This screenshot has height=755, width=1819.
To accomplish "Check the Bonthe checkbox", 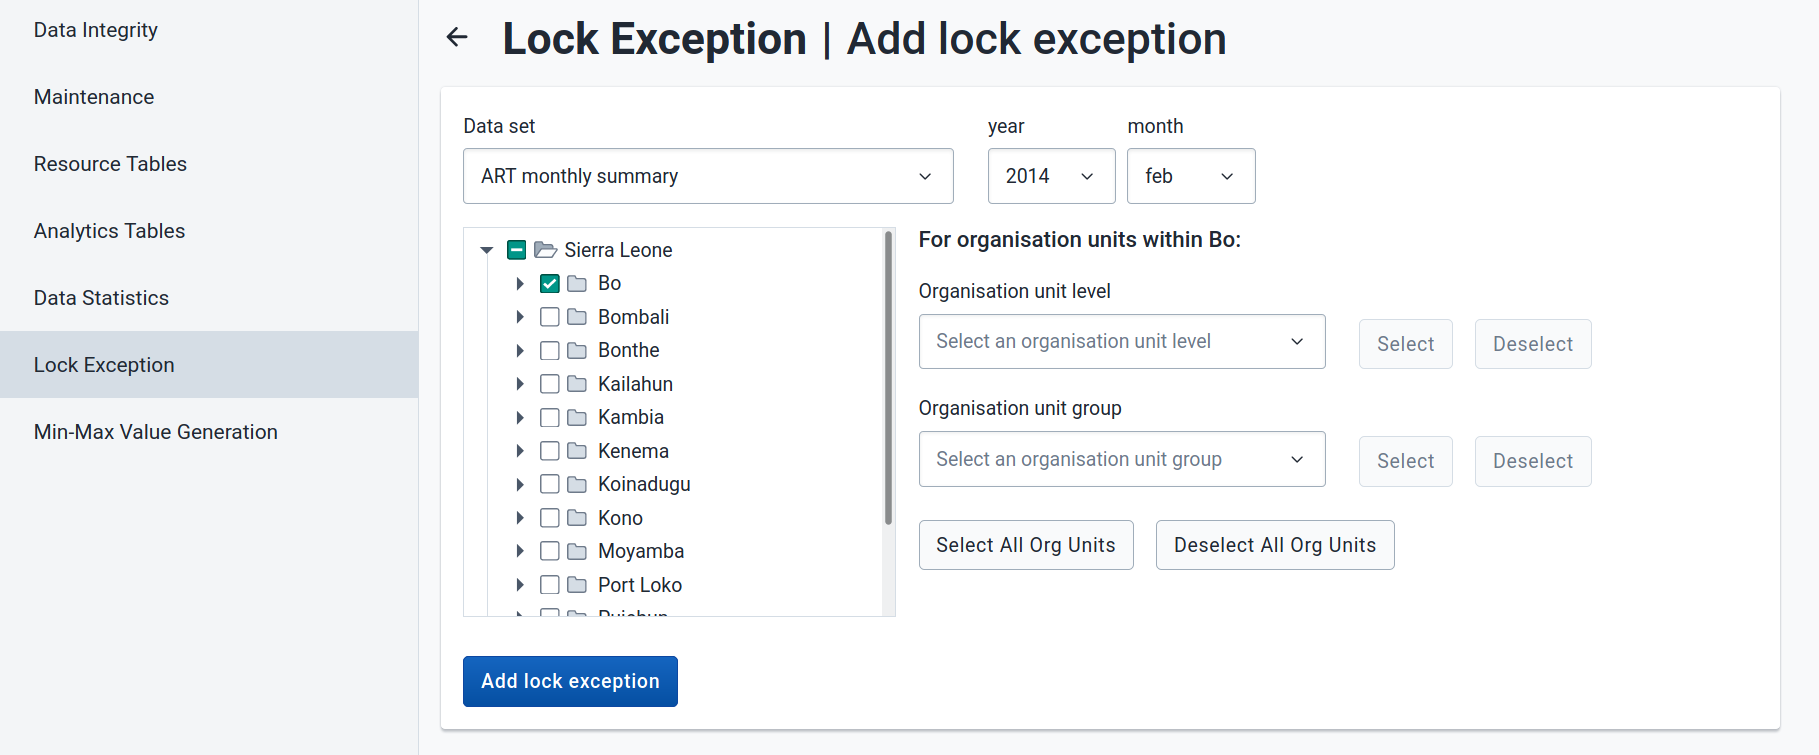I will pos(550,351).
